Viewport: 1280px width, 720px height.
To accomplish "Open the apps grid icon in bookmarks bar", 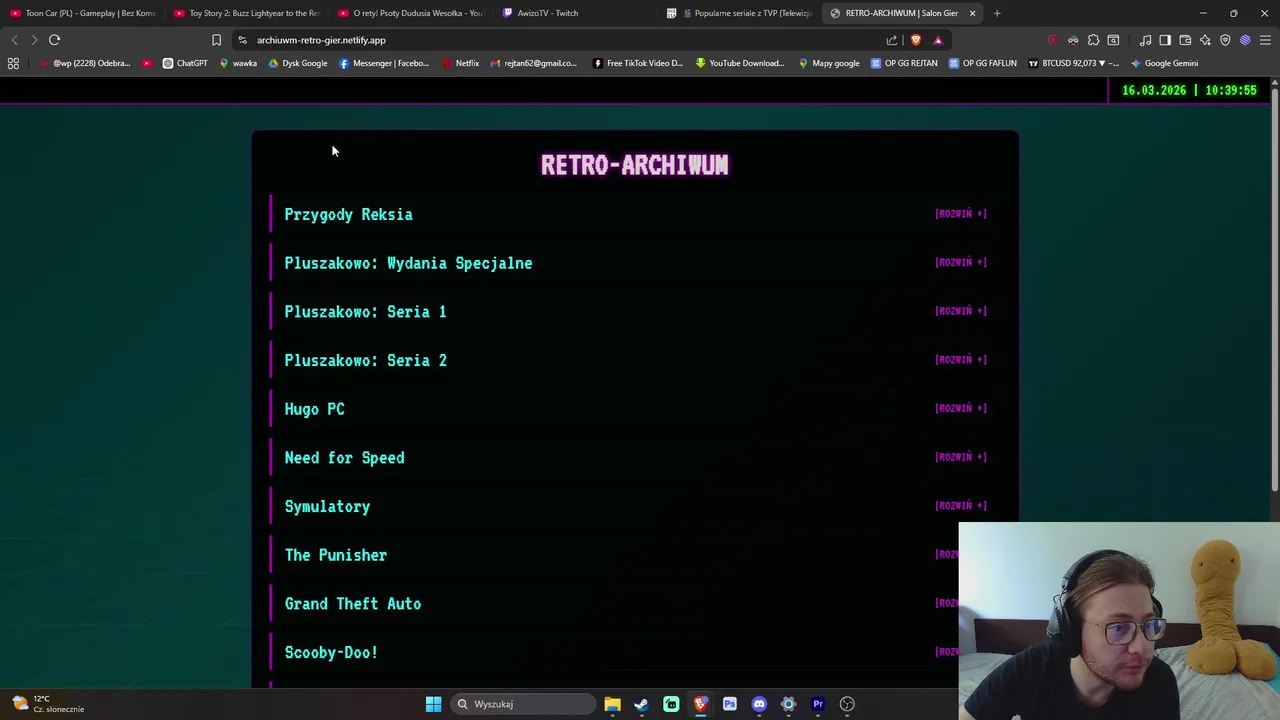I will coord(13,63).
